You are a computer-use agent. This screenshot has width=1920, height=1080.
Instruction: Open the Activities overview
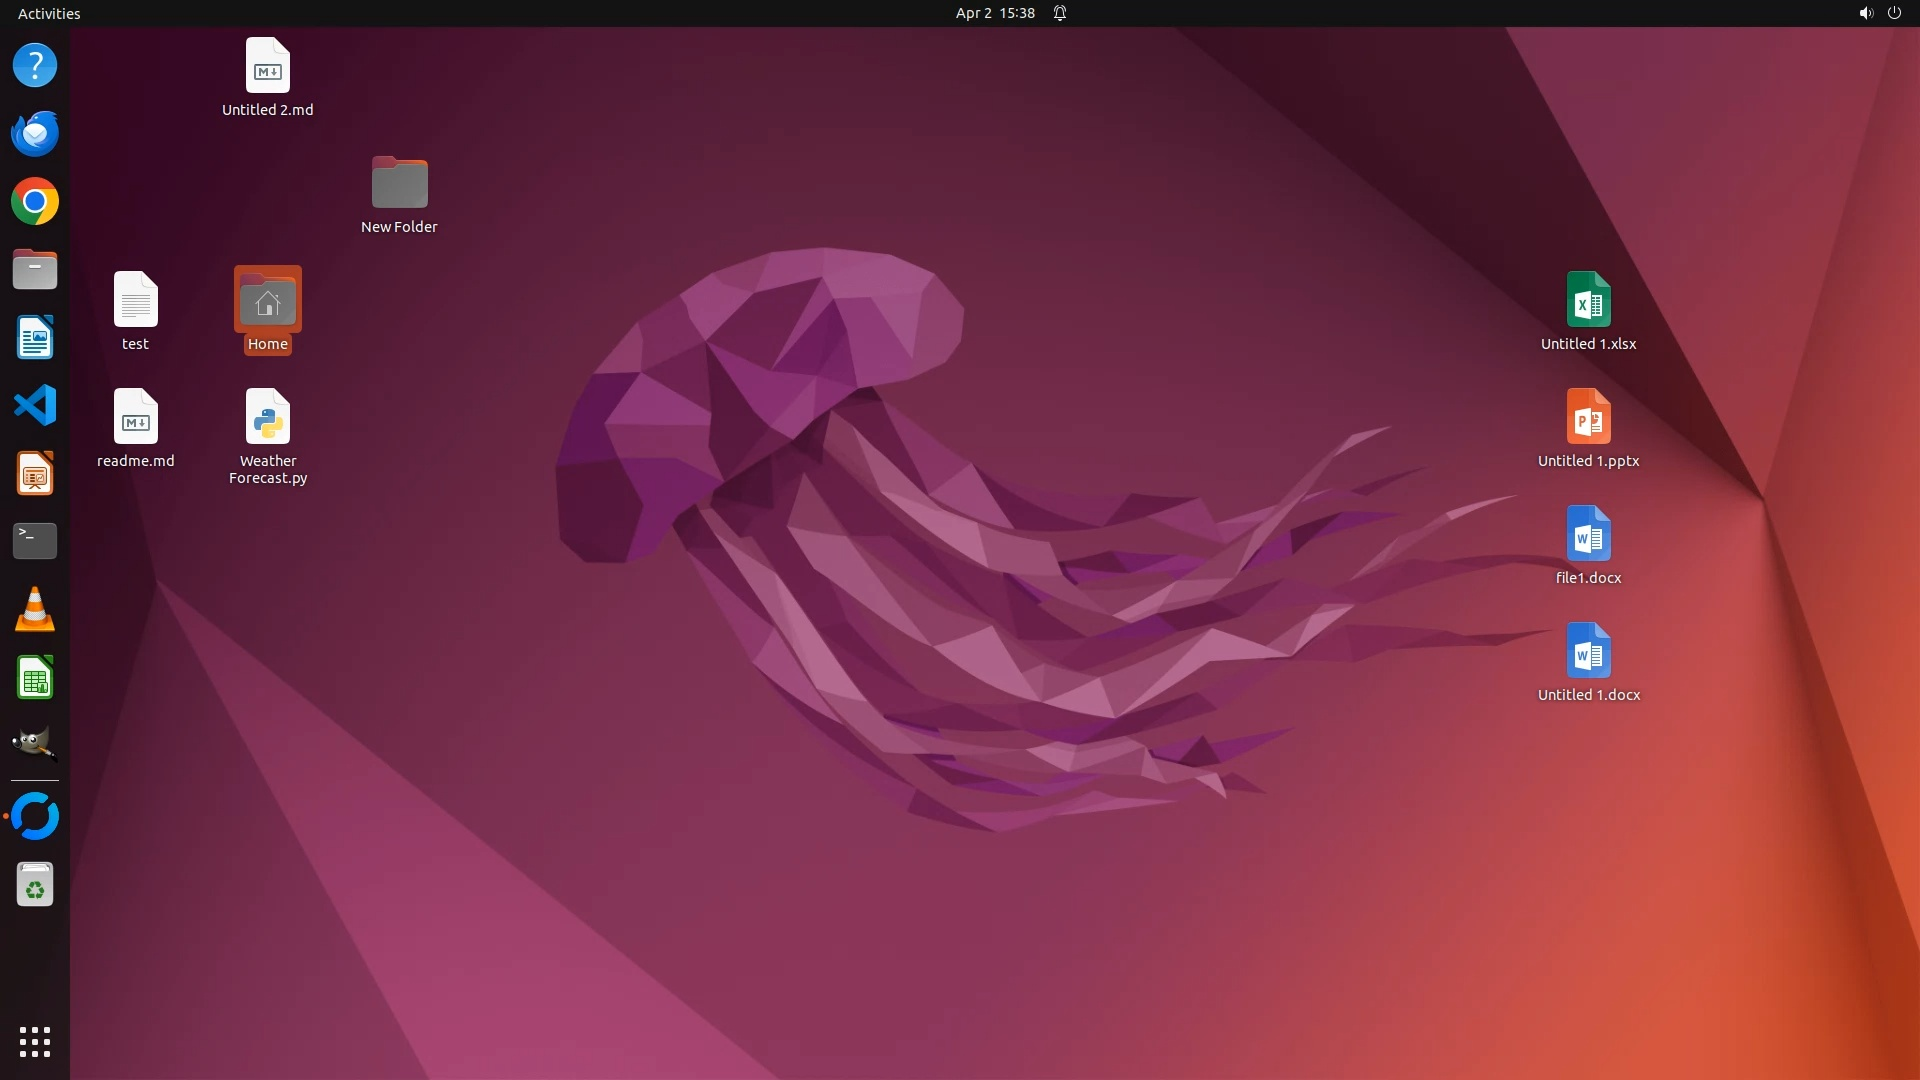(49, 13)
